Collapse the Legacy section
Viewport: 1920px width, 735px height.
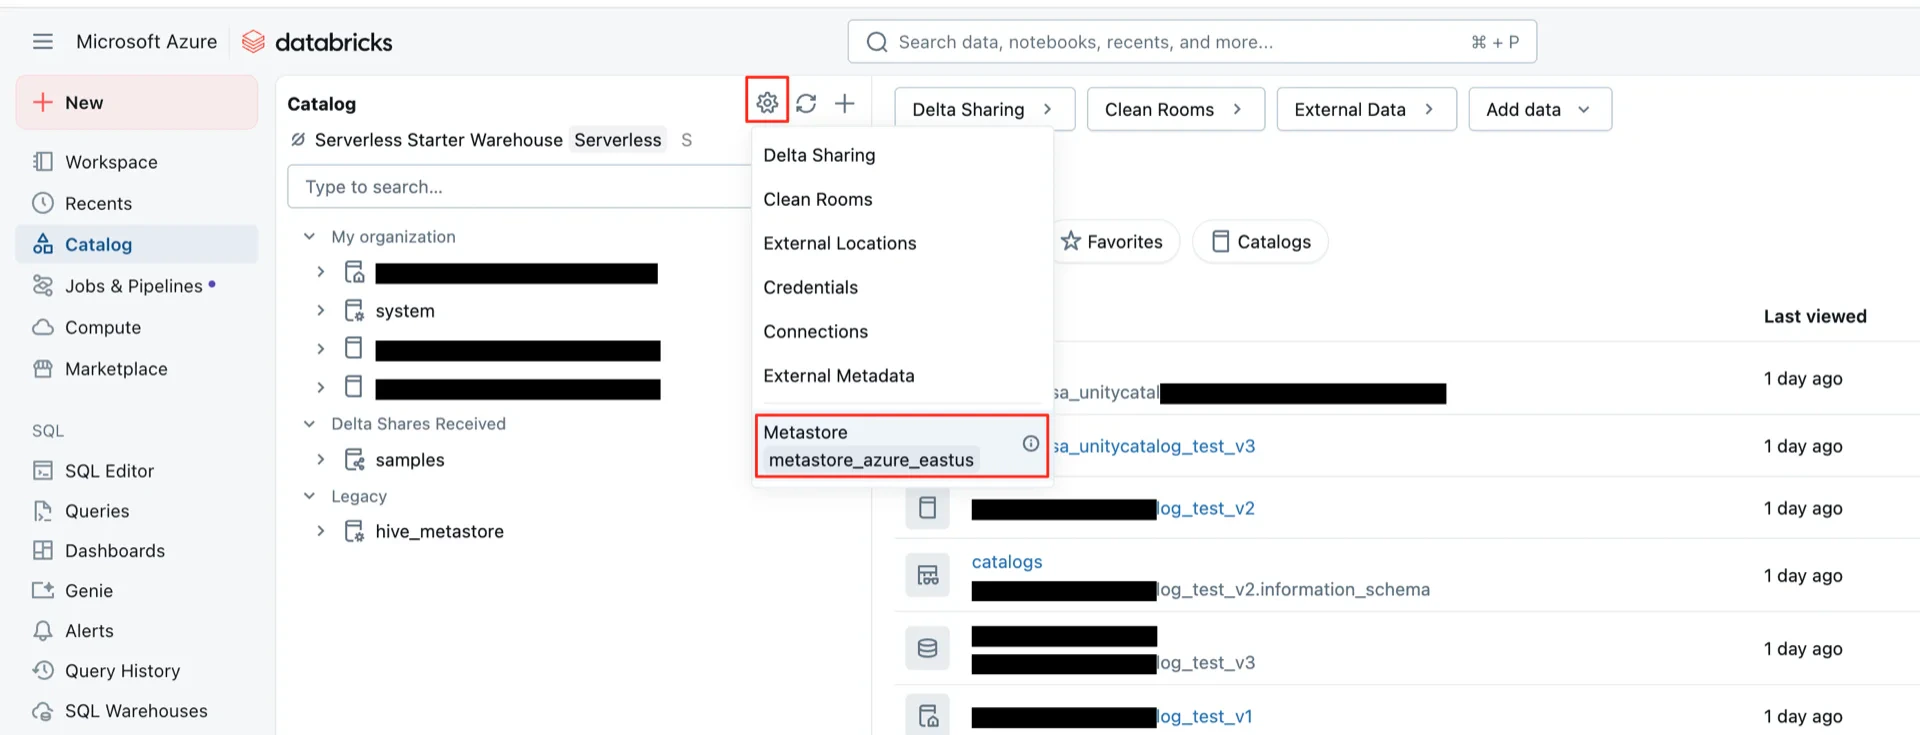point(310,496)
